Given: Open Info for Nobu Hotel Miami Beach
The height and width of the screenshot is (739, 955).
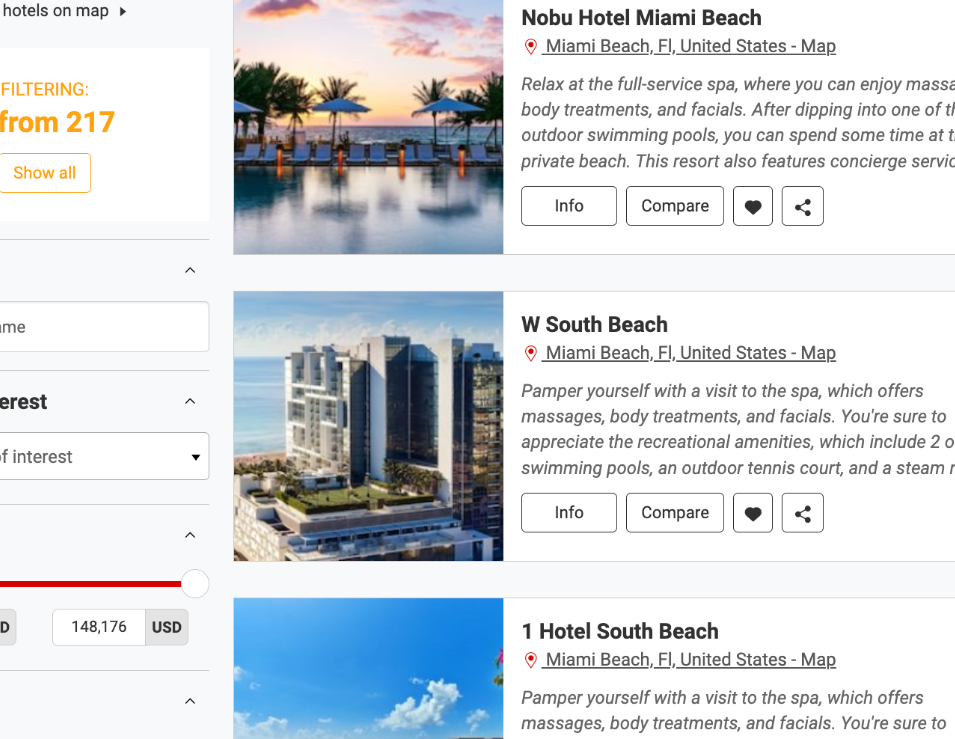Looking at the screenshot, I should 569,207.
